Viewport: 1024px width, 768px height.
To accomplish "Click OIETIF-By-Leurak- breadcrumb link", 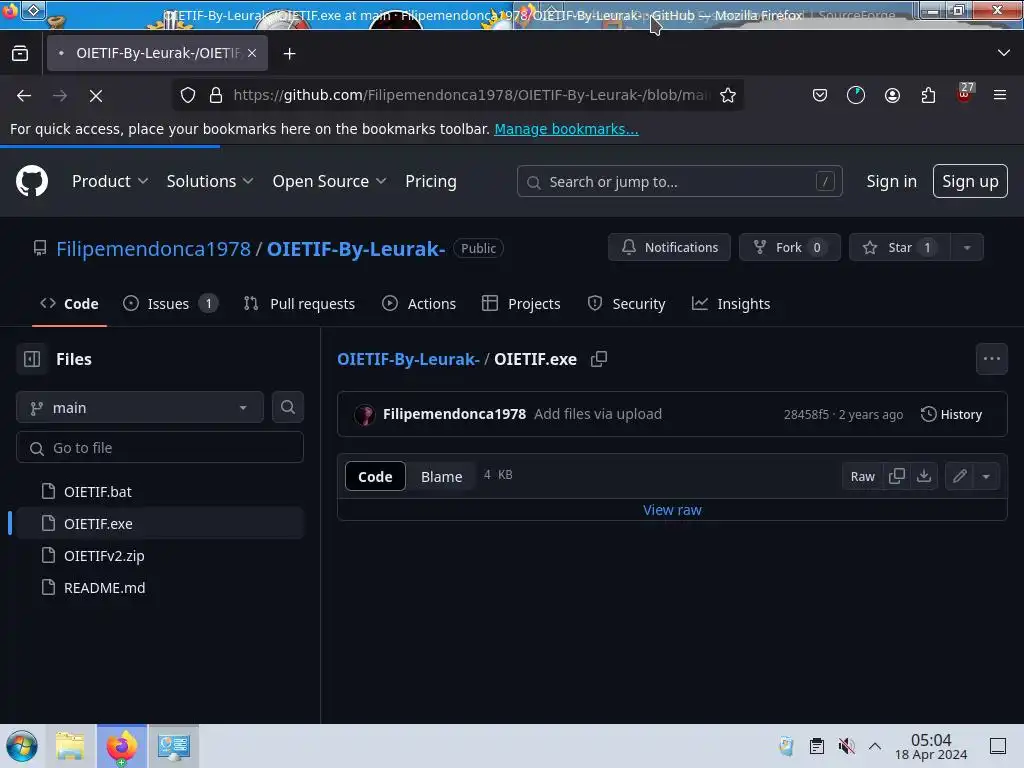I will (408, 359).
